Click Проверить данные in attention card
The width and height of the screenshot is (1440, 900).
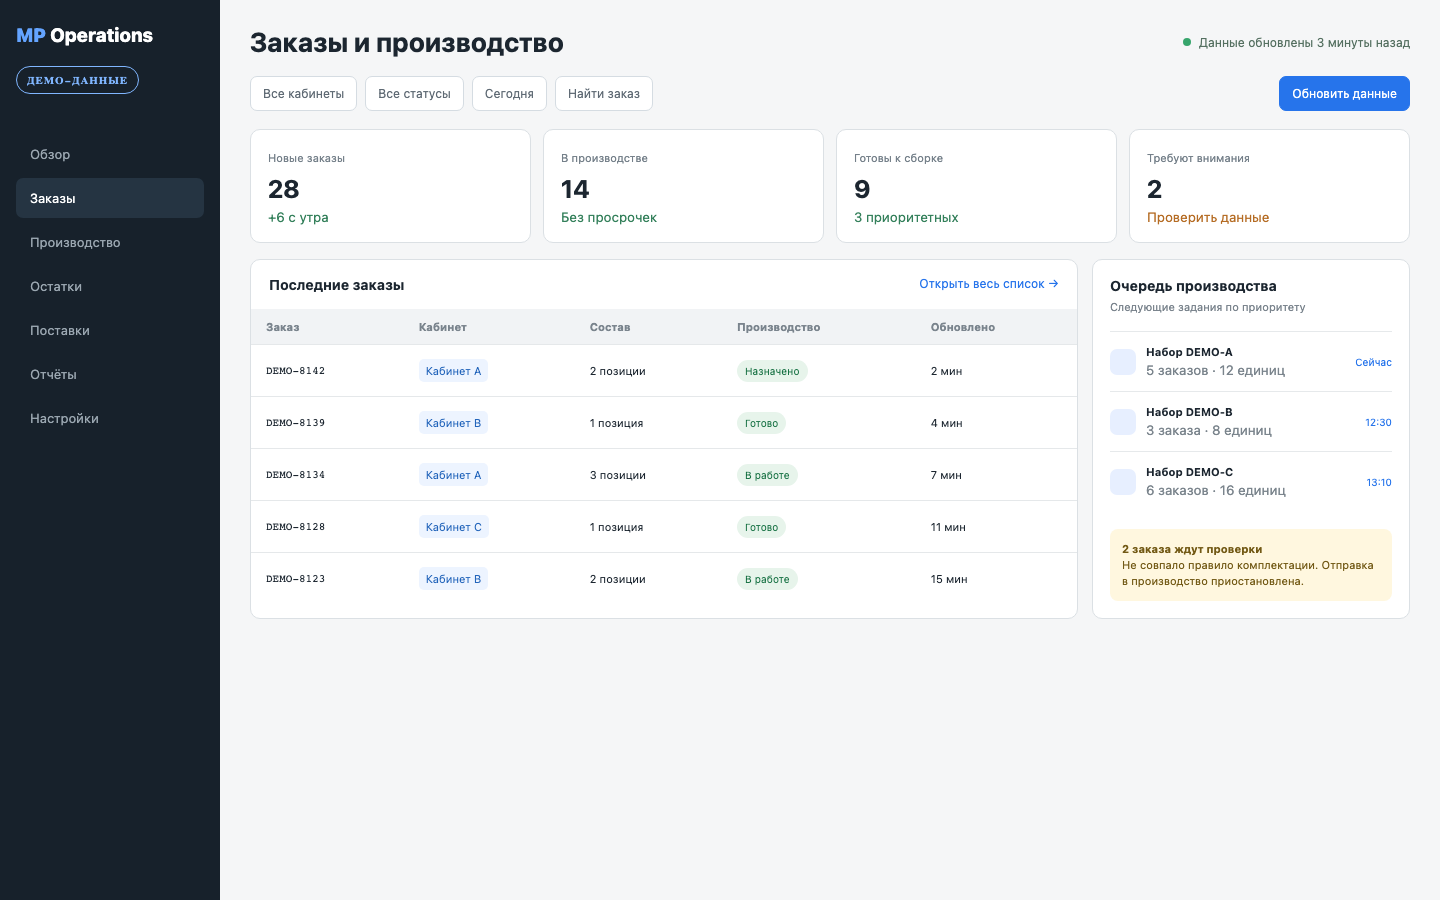[1208, 217]
